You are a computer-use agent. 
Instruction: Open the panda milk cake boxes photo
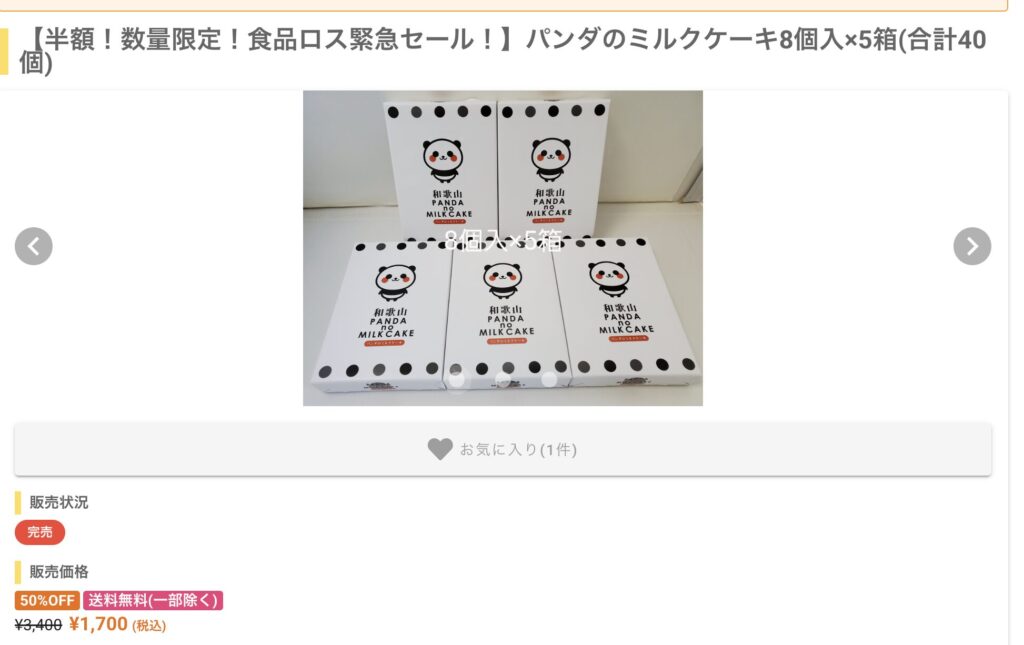click(503, 248)
